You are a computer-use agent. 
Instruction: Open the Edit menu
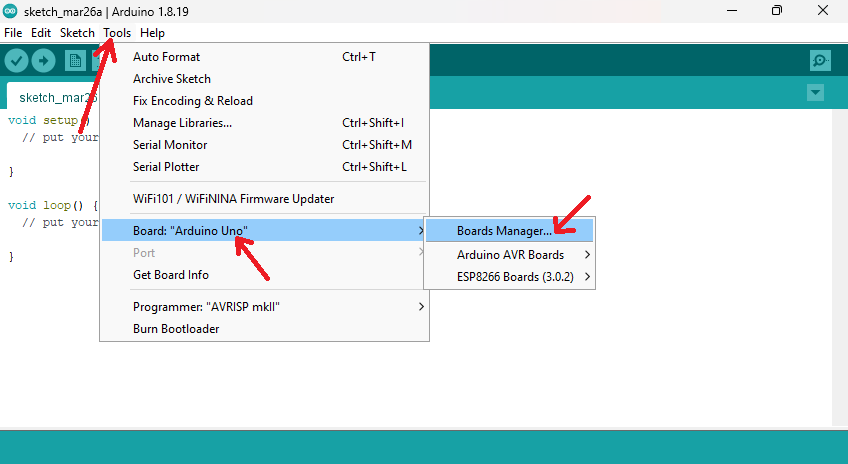pyautogui.click(x=41, y=33)
